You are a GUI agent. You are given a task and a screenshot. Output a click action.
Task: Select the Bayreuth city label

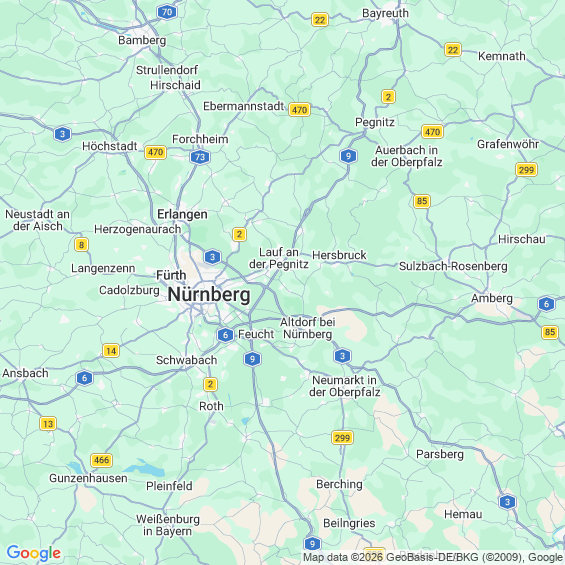tap(385, 13)
